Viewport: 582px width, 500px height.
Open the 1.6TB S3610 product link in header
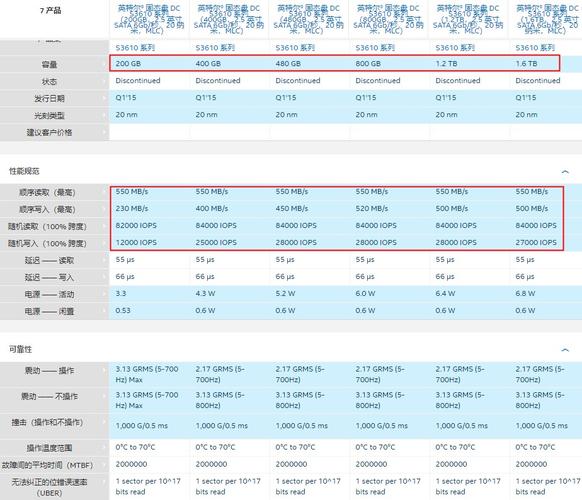pyautogui.click(x=547, y=19)
